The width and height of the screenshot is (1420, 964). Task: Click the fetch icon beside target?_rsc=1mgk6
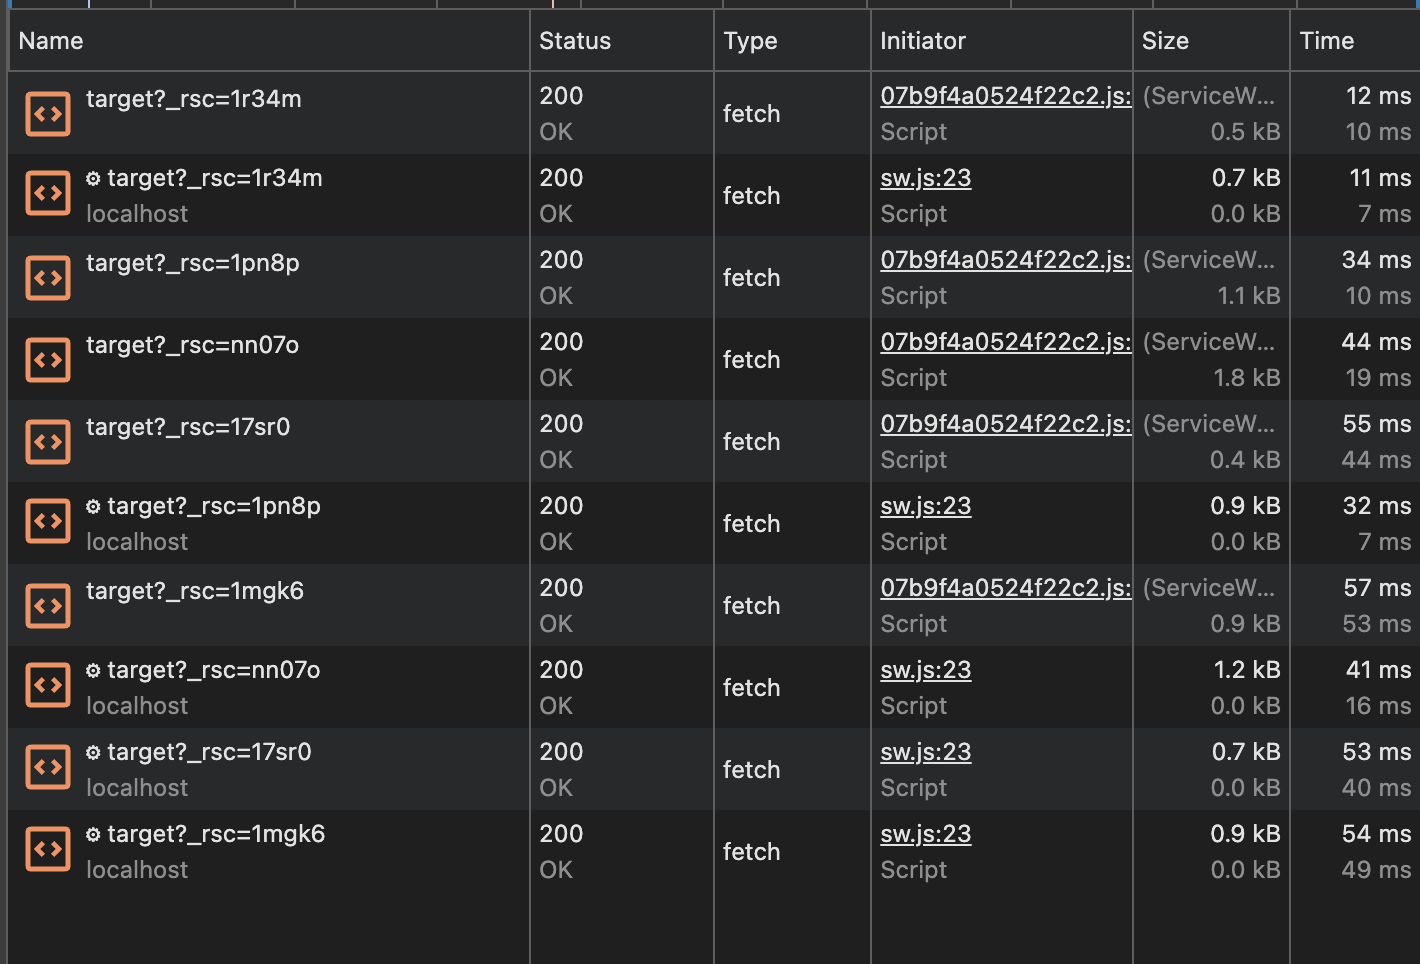pos(48,605)
